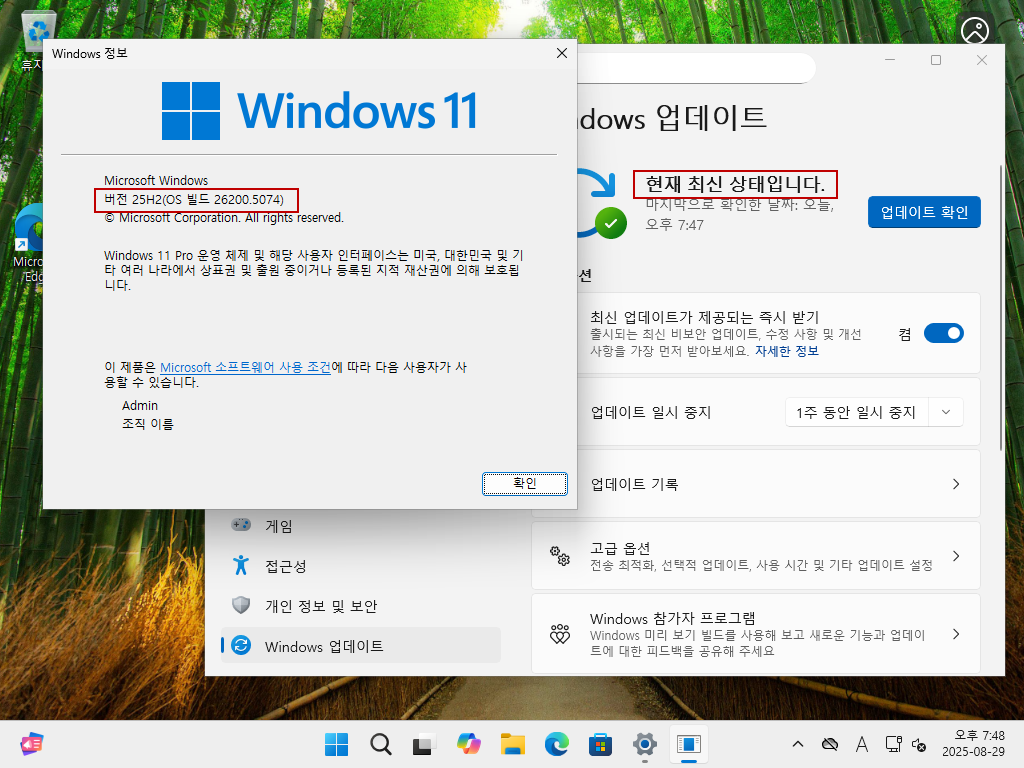The image size is (1024, 768).
Task: Click the Admin user name text
Action: tap(140, 406)
